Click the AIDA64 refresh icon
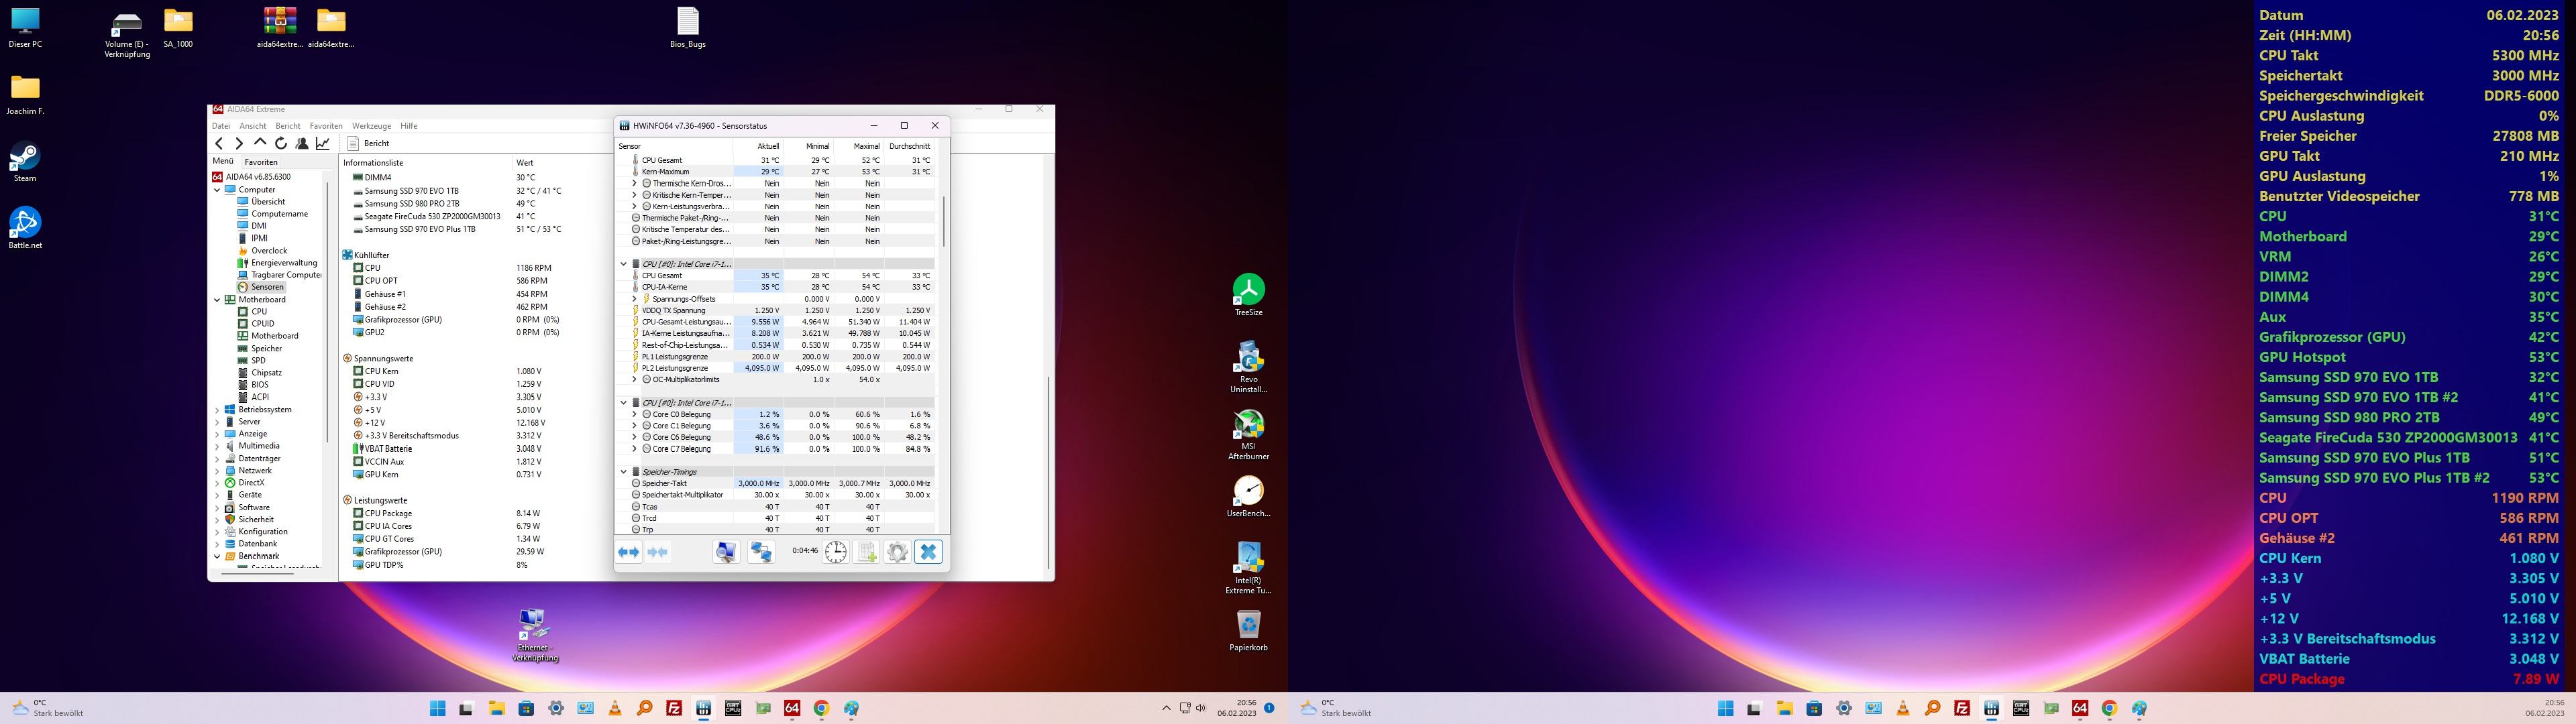 click(281, 144)
